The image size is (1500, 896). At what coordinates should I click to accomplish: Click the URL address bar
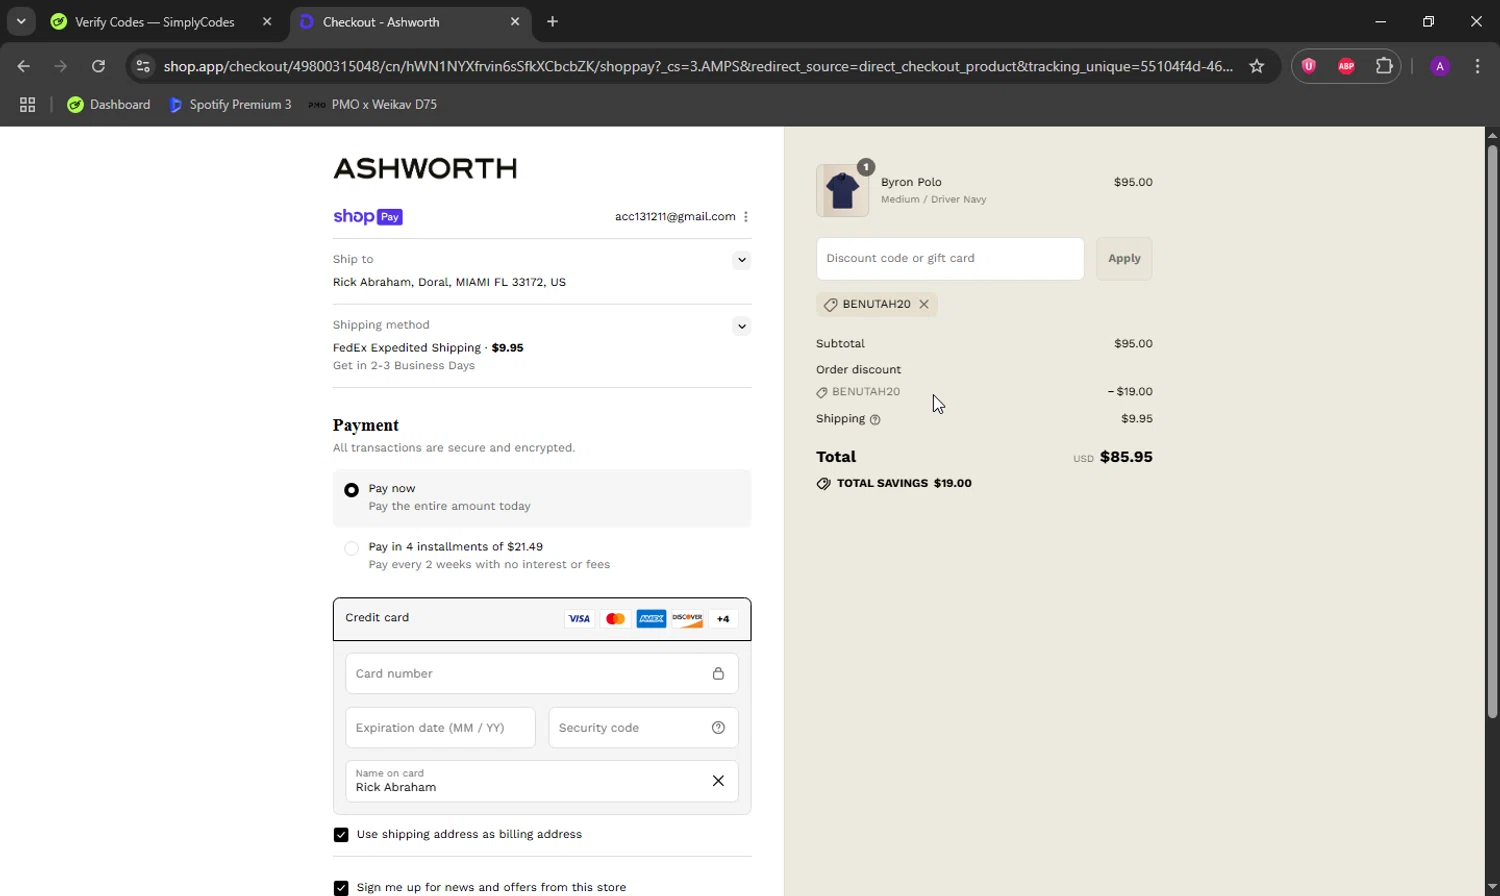pos(698,66)
